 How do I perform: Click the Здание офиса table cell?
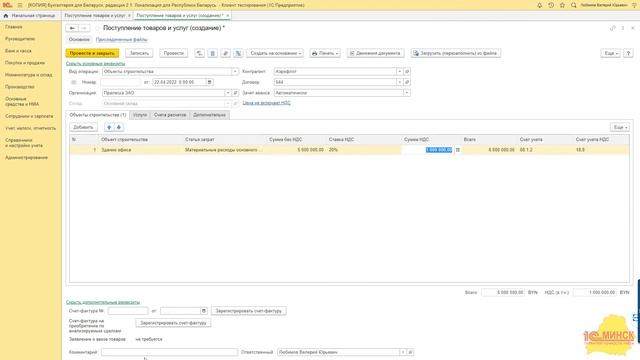coord(141,150)
